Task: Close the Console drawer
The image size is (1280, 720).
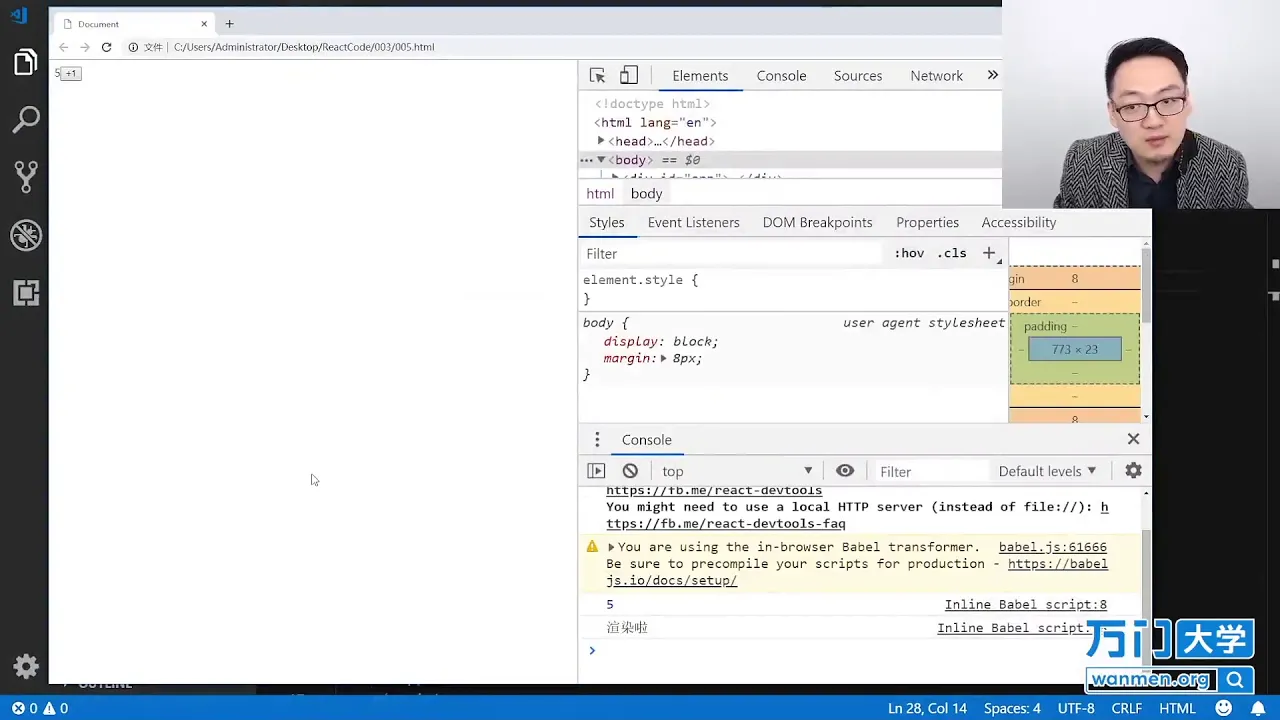Action: coord(1133,439)
